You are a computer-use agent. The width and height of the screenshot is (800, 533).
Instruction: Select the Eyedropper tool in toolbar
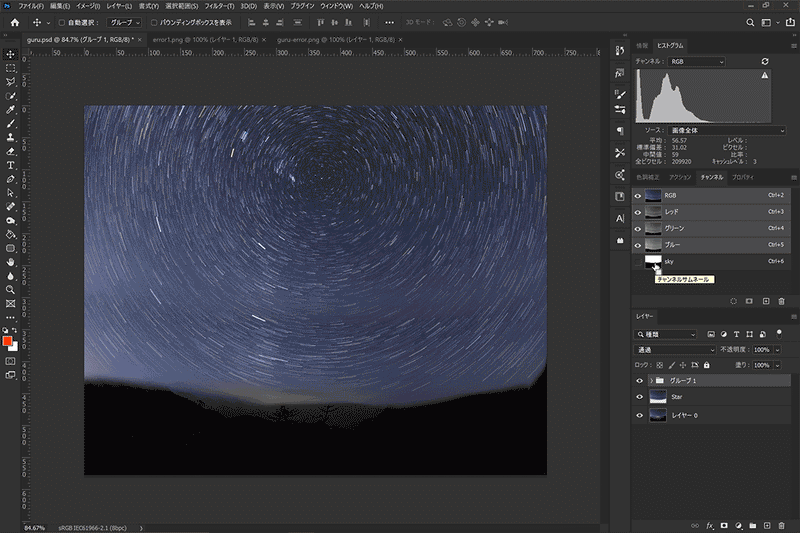(10, 109)
